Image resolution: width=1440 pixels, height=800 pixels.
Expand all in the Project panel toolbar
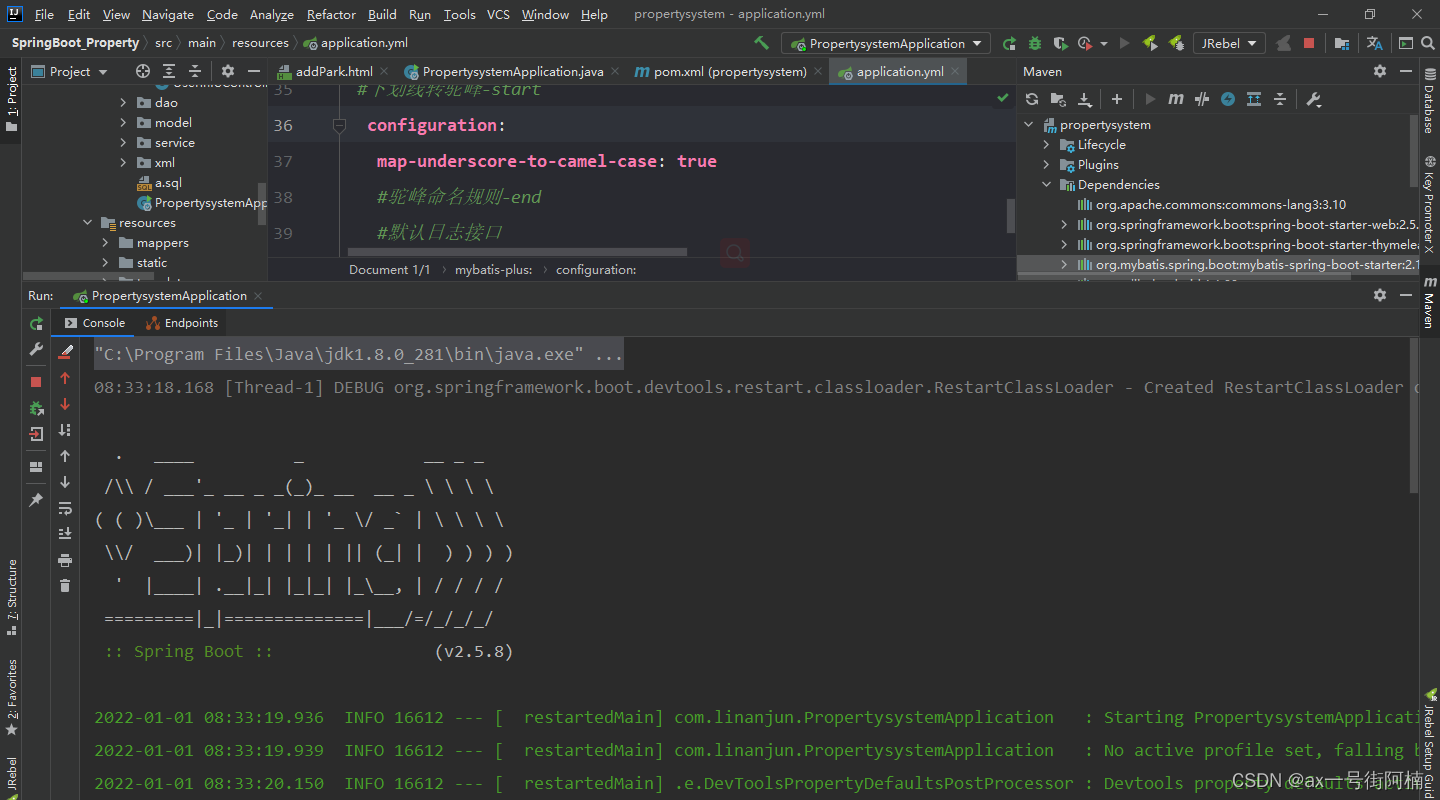tap(169, 71)
